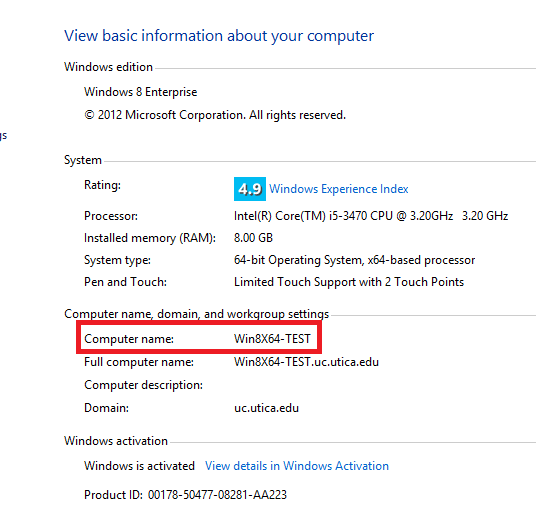Click the Computer description label
This screenshot has height=521, width=536.
[x=143, y=385]
